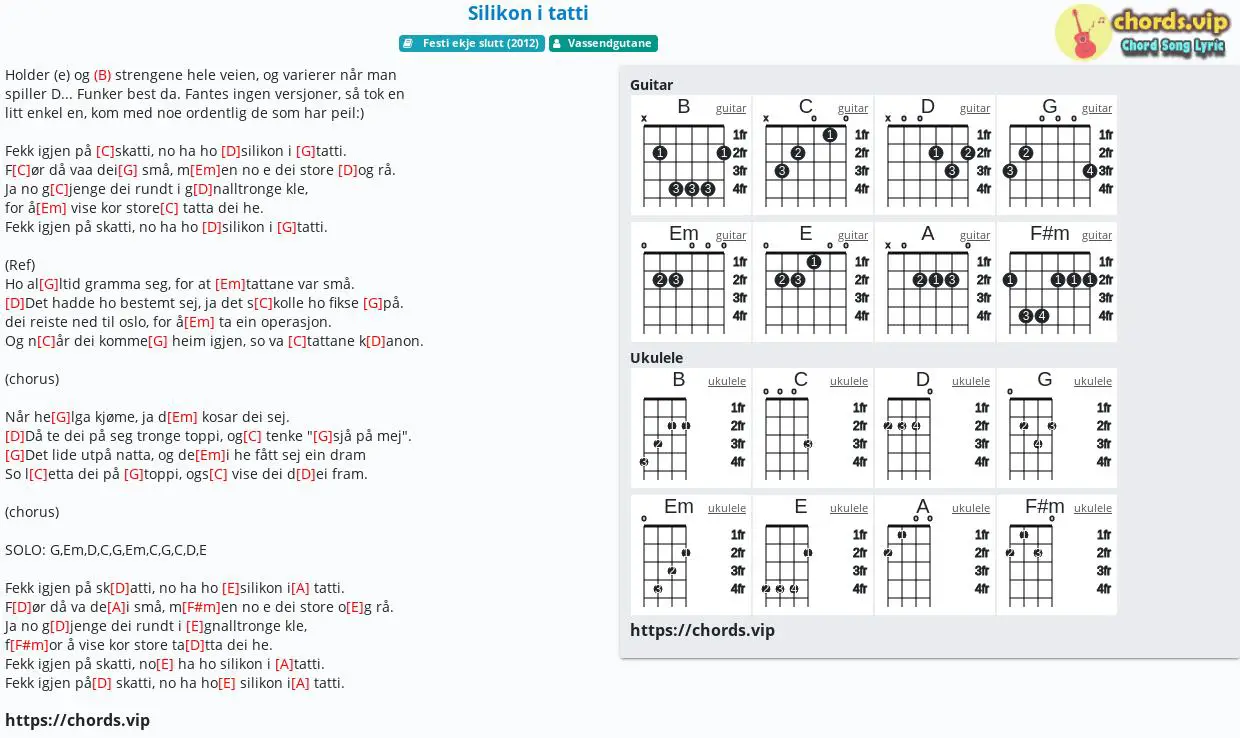Open the chords.vip logo
The height and width of the screenshot is (738, 1240).
pyautogui.click(x=1142, y=32)
